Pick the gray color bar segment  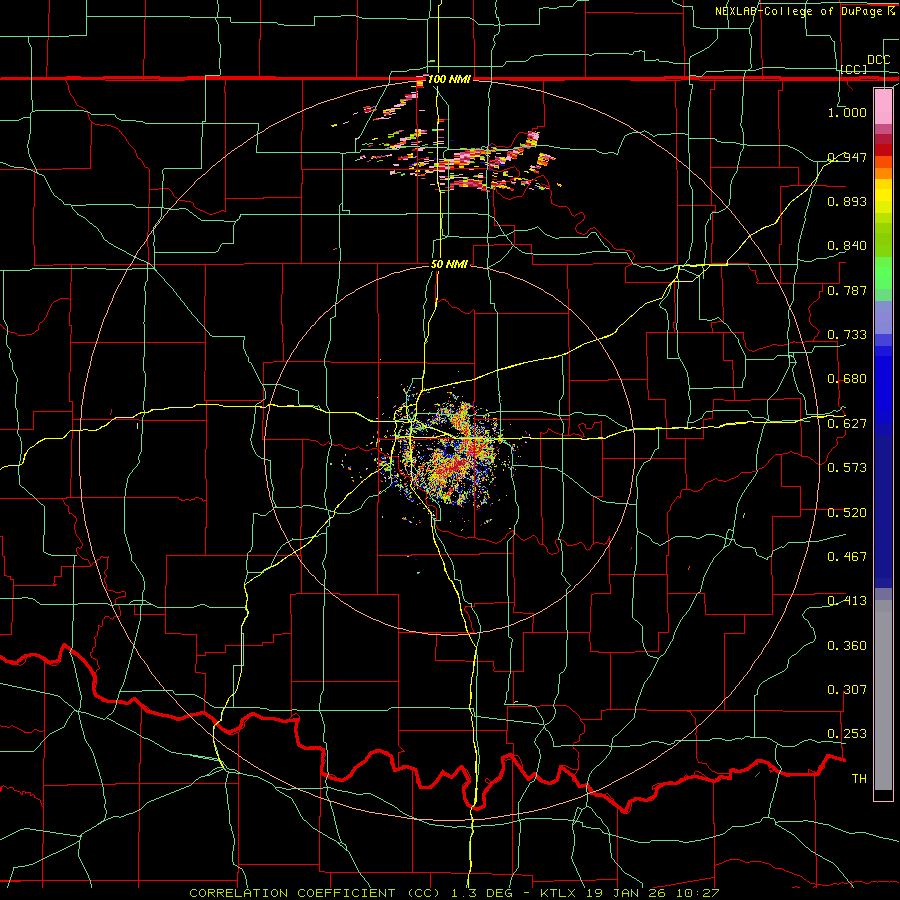[x=883, y=695]
